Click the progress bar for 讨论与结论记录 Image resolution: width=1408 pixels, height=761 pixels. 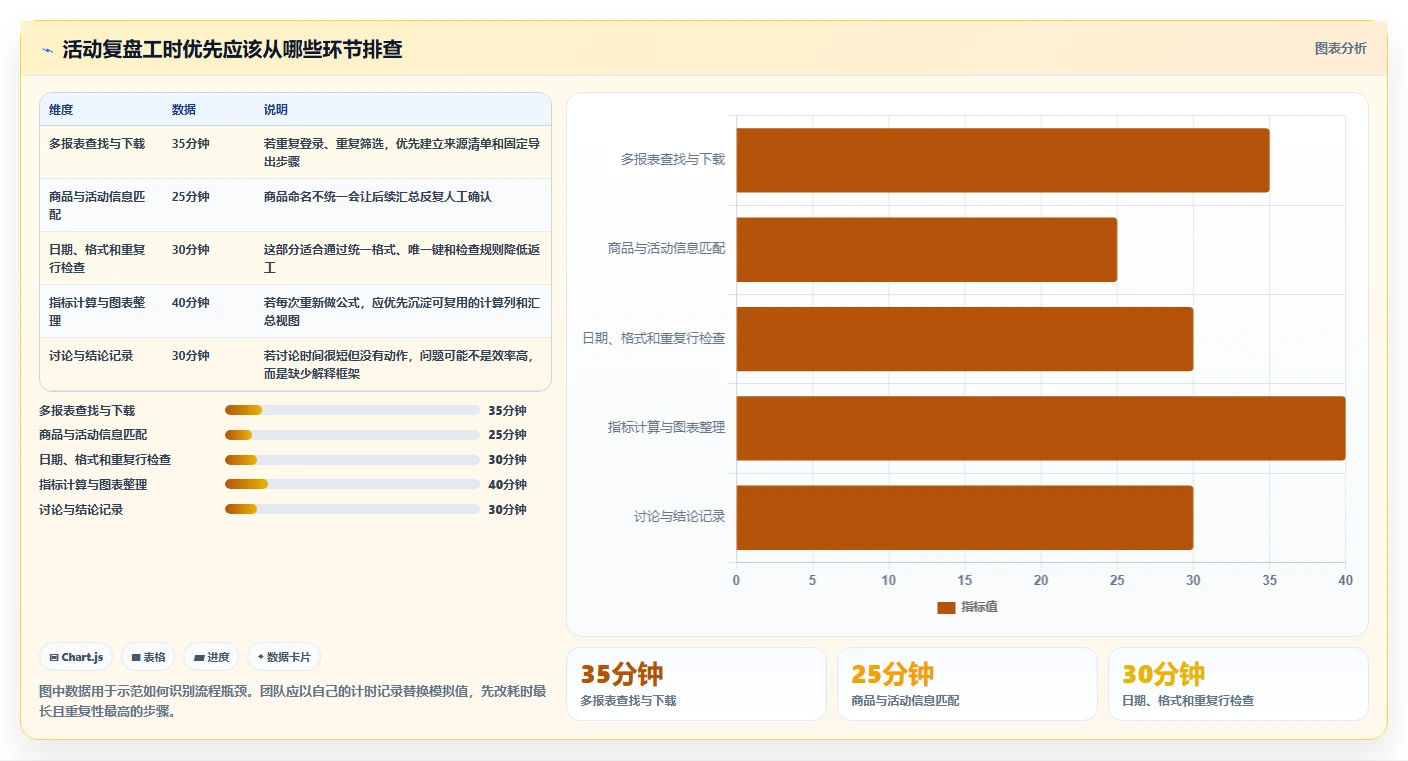352,509
